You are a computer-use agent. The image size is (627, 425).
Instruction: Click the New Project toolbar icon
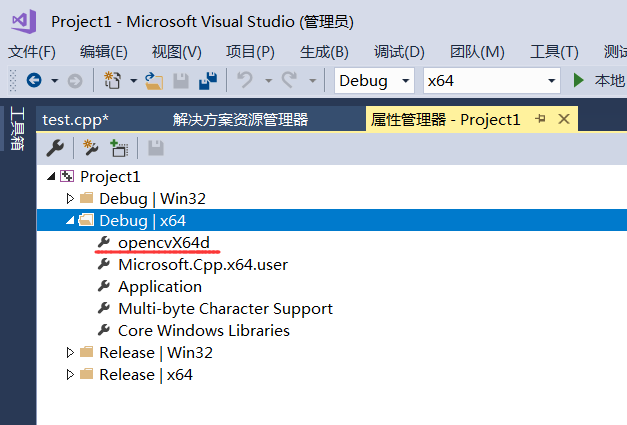coord(112,80)
